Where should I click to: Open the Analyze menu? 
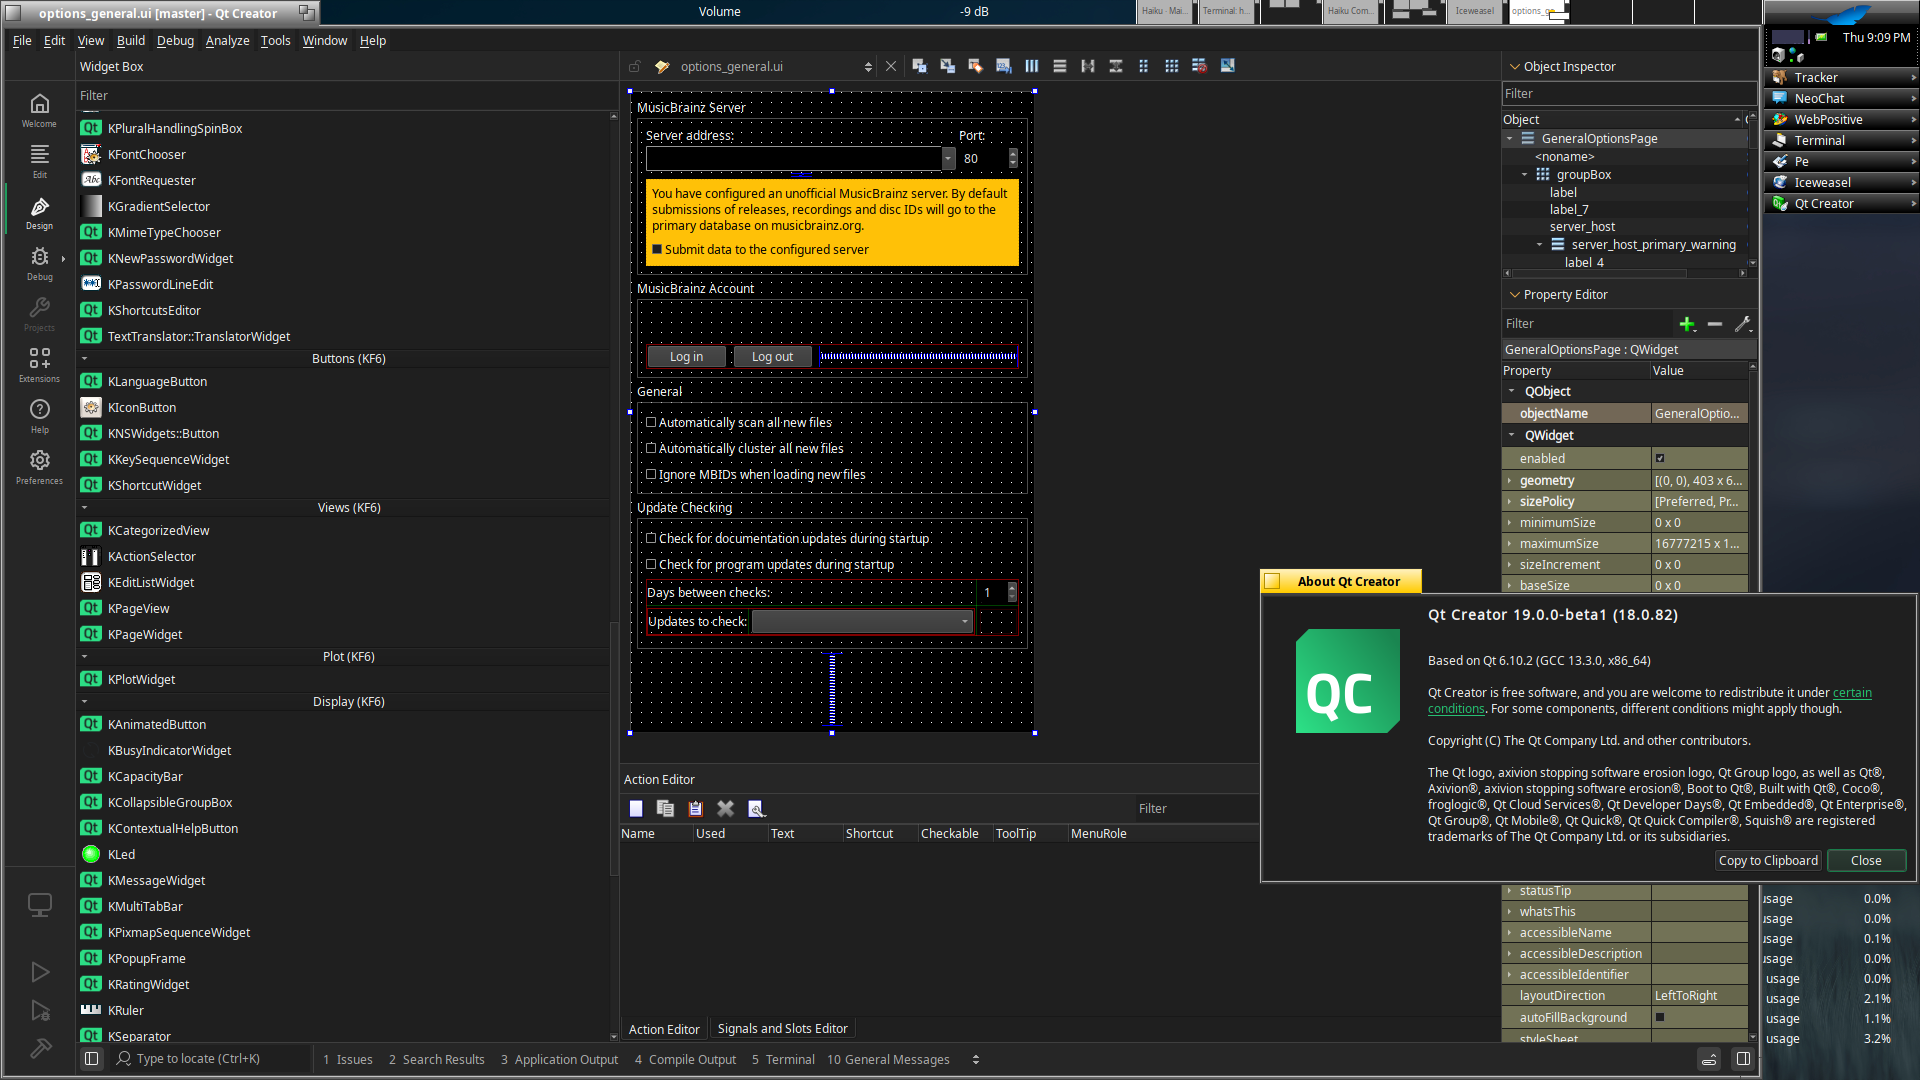tap(227, 41)
